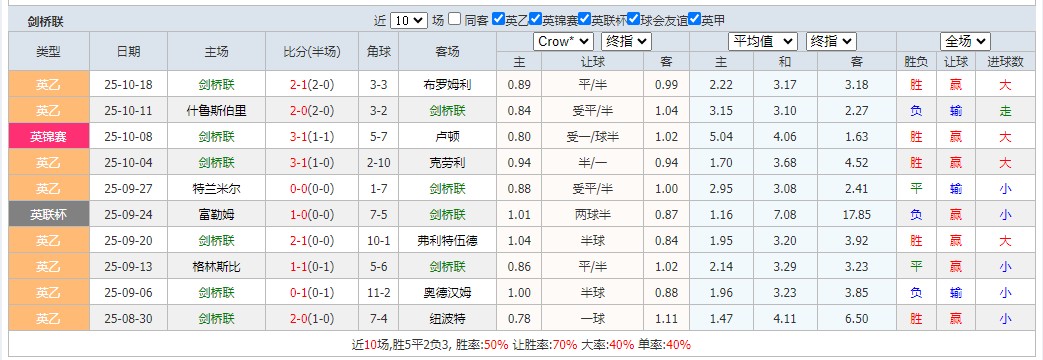1043x360 pixels.
Task: Open the 全场 period dropdown
Action: 965,41
